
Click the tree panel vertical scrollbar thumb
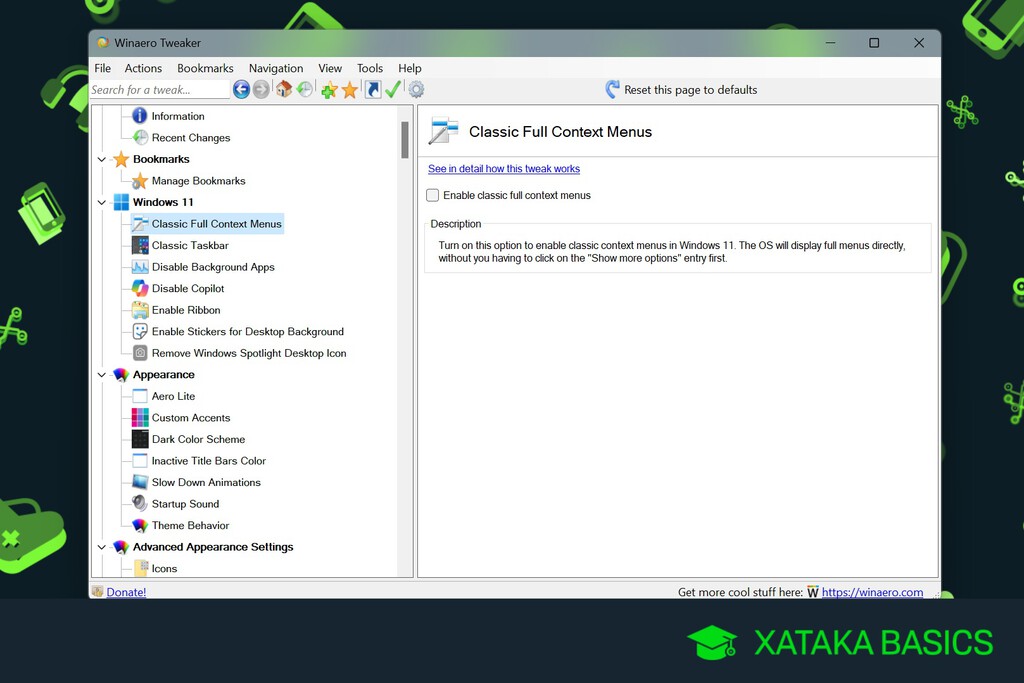[405, 140]
